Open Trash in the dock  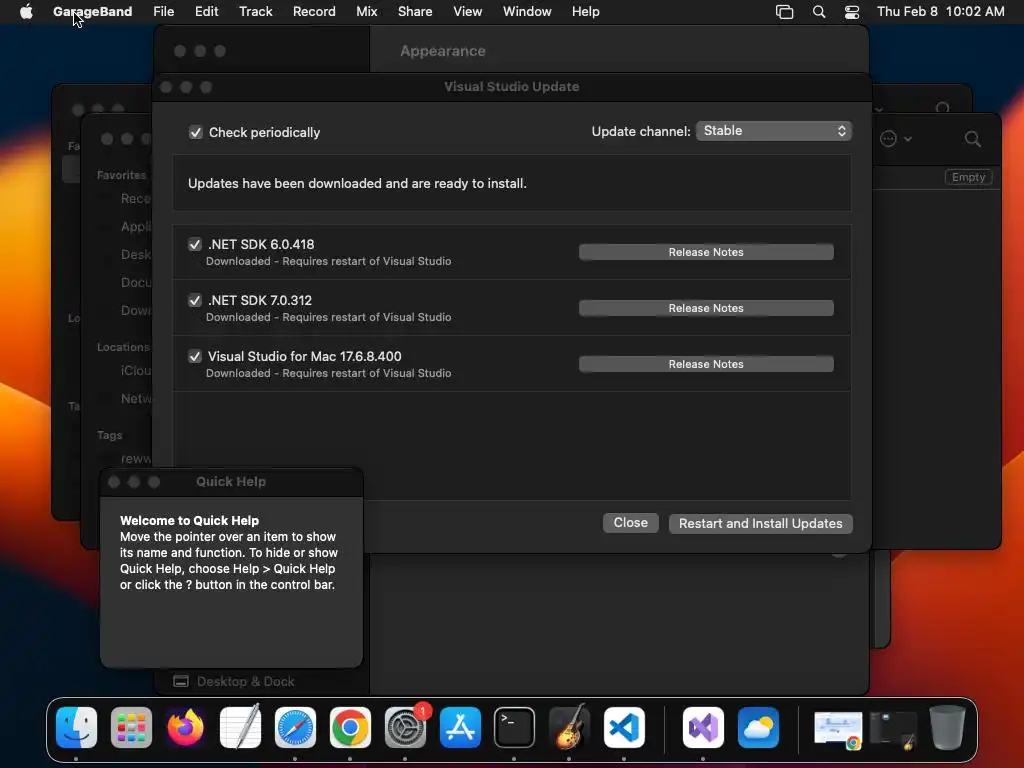point(948,727)
